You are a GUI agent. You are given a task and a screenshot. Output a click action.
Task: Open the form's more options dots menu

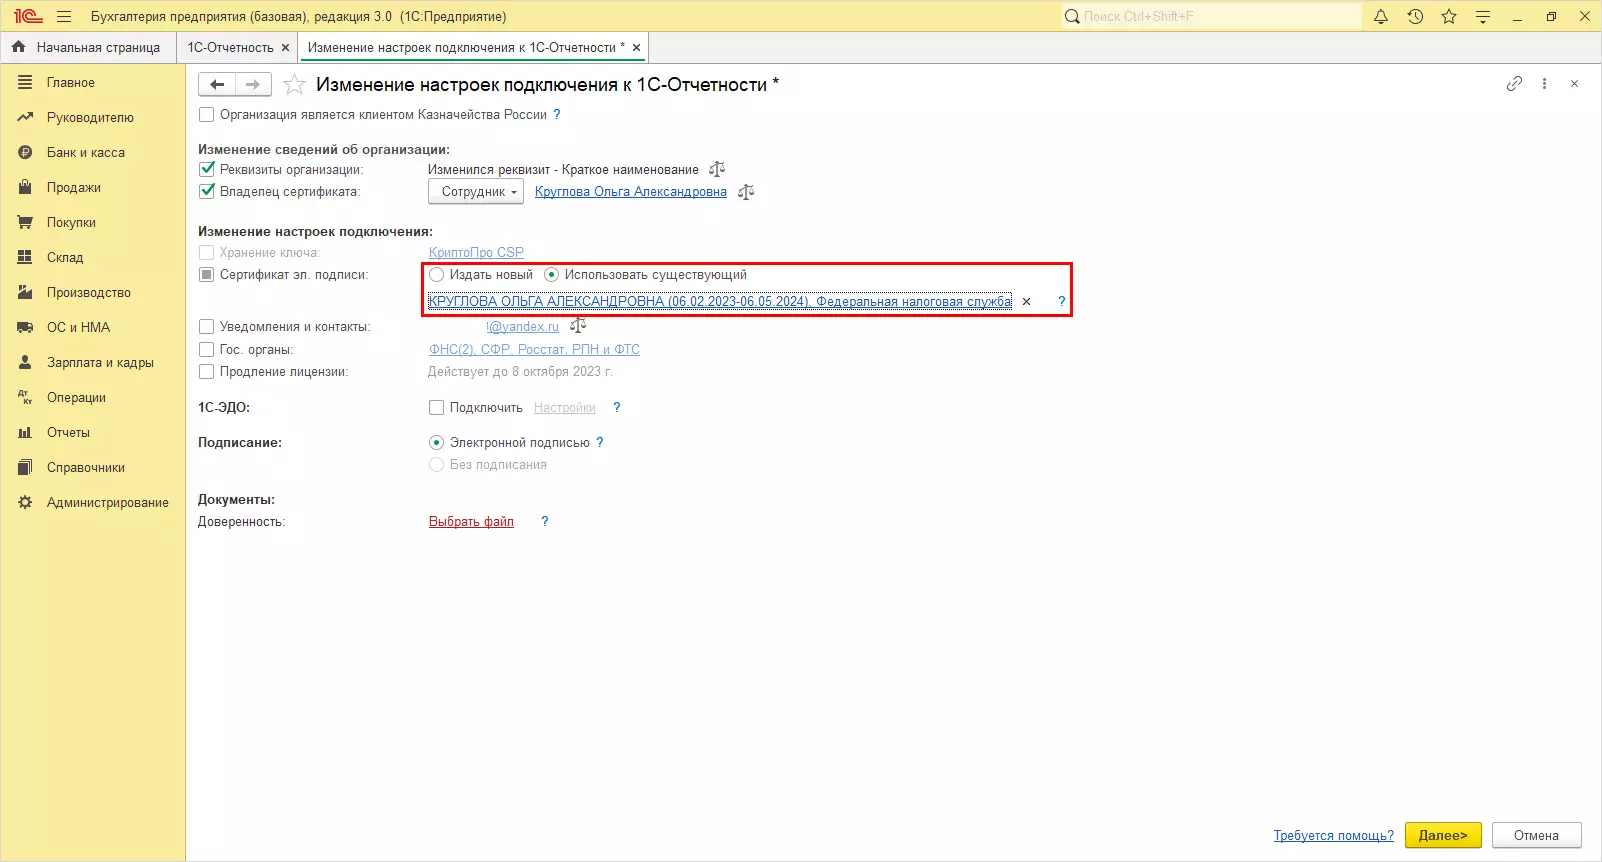[1544, 84]
